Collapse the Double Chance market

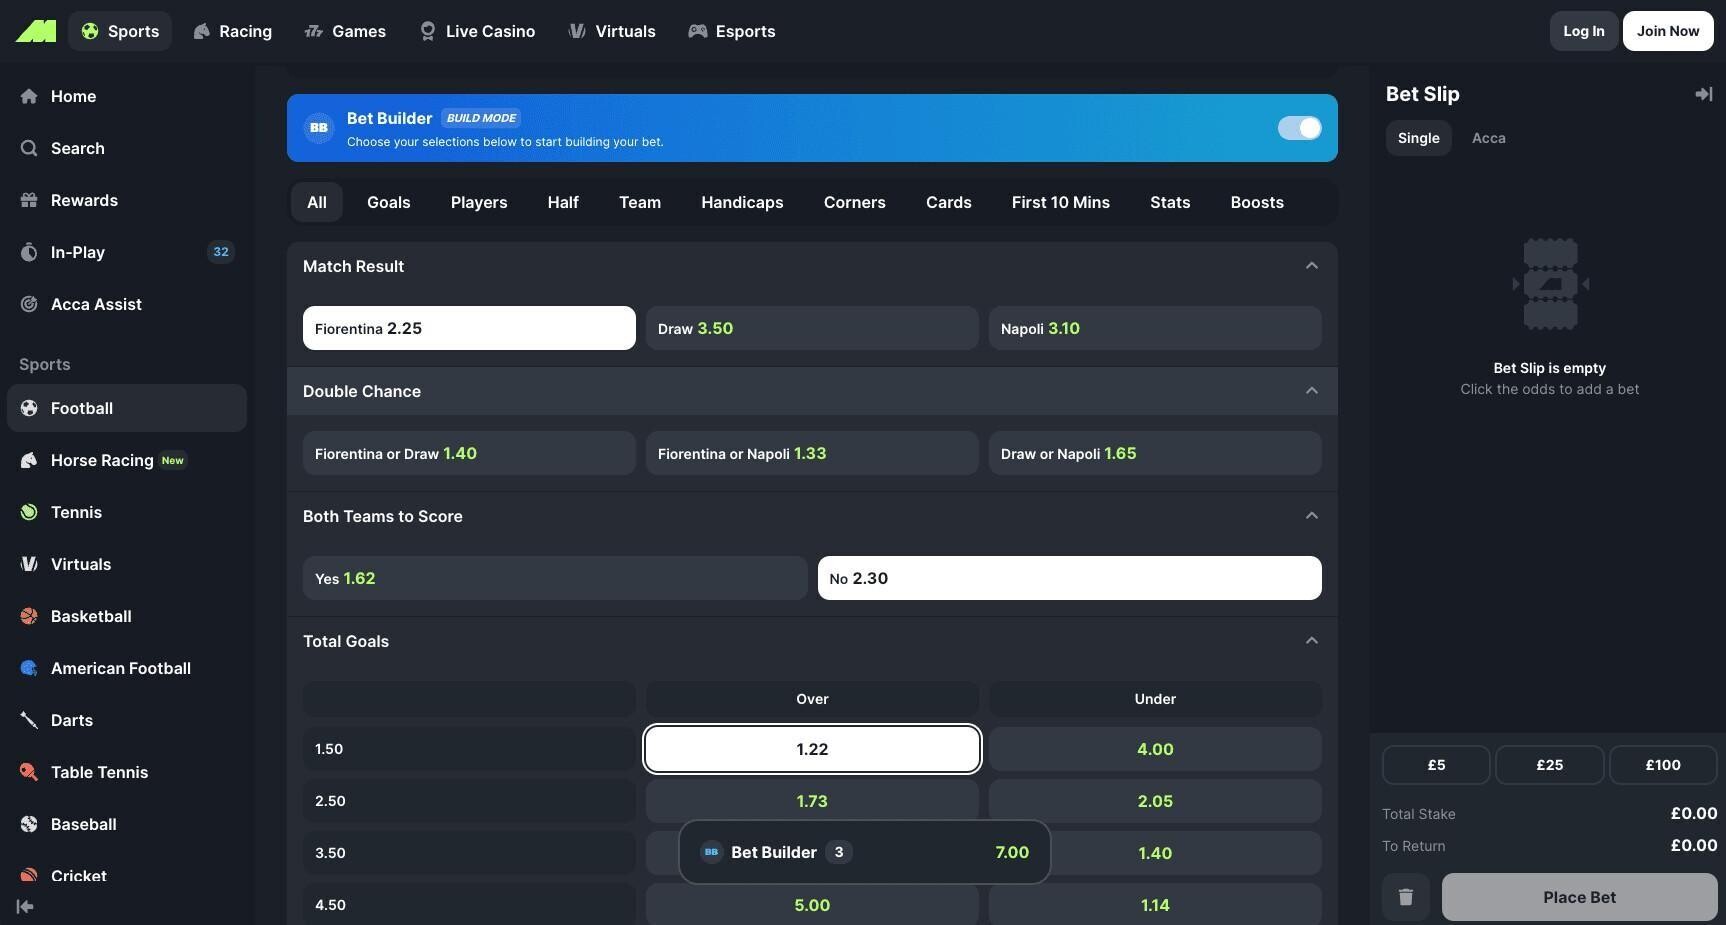click(x=1311, y=391)
